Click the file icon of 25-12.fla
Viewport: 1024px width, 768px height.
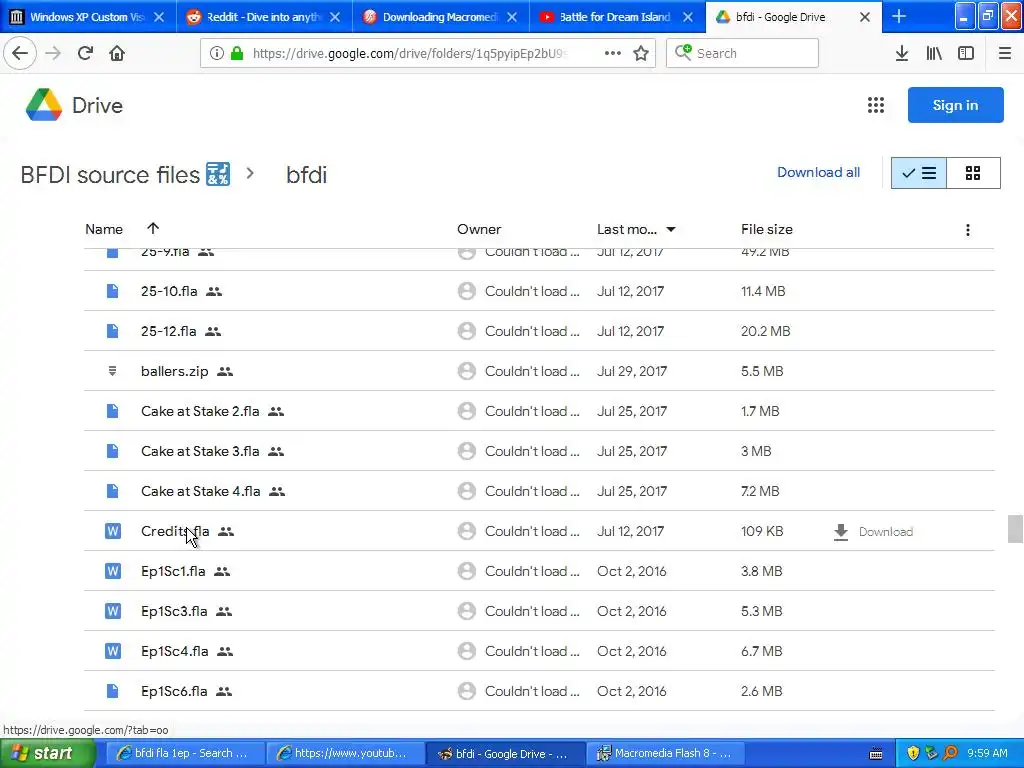pos(112,331)
